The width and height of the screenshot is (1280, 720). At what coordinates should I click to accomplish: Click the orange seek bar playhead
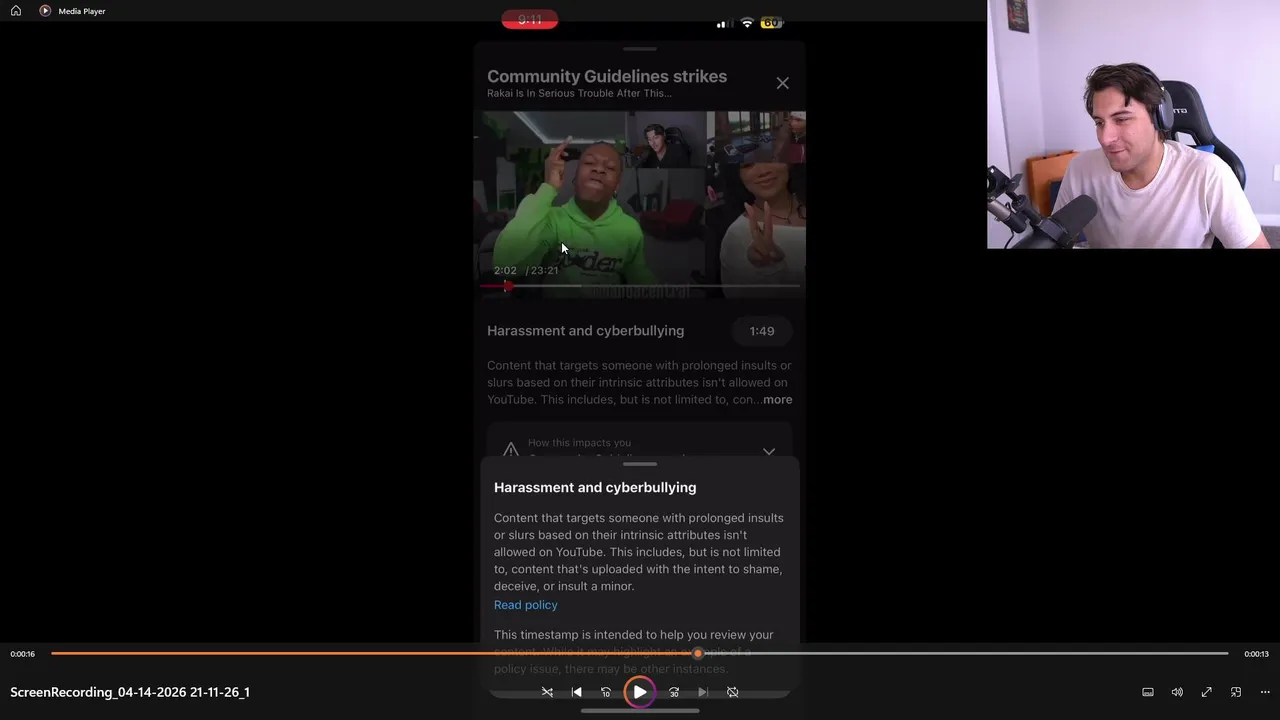pyautogui.click(x=698, y=653)
